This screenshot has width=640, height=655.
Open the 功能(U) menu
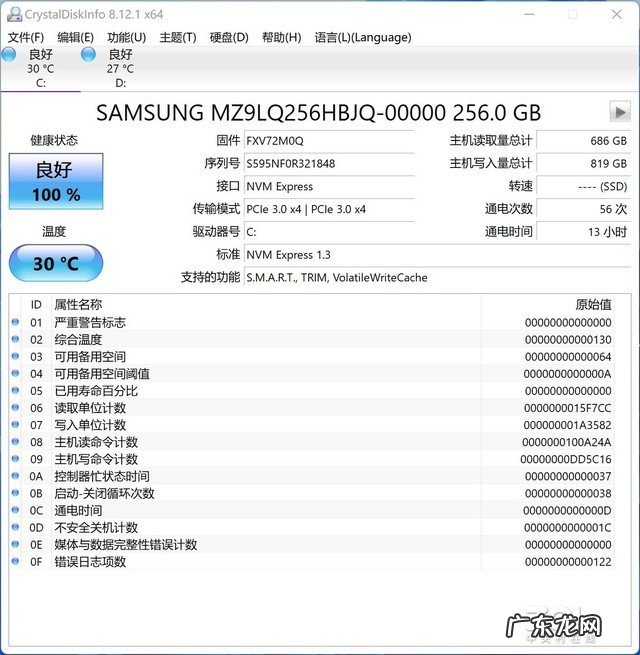tap(127, 38)
